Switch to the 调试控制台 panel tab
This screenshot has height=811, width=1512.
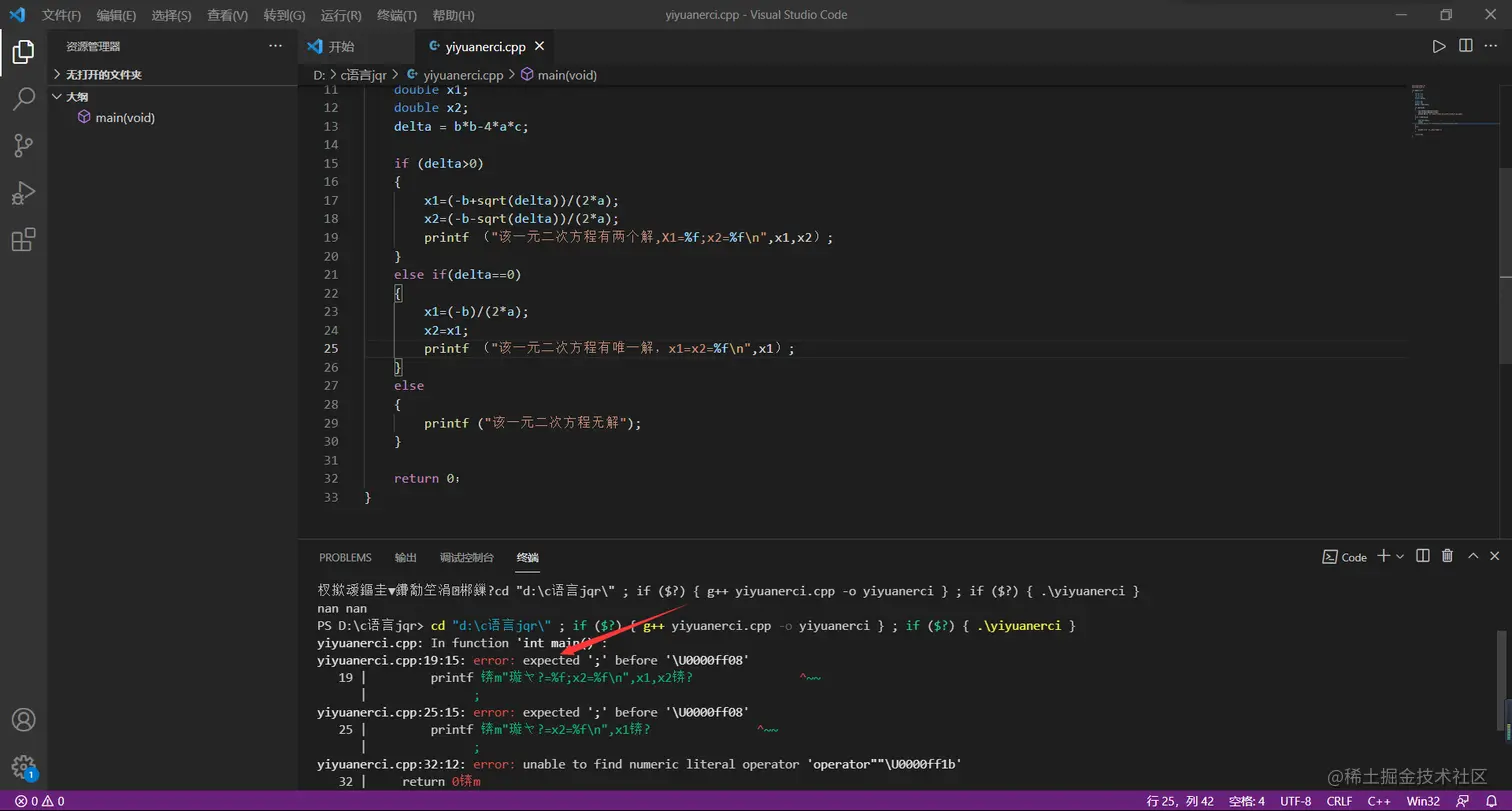467,557
